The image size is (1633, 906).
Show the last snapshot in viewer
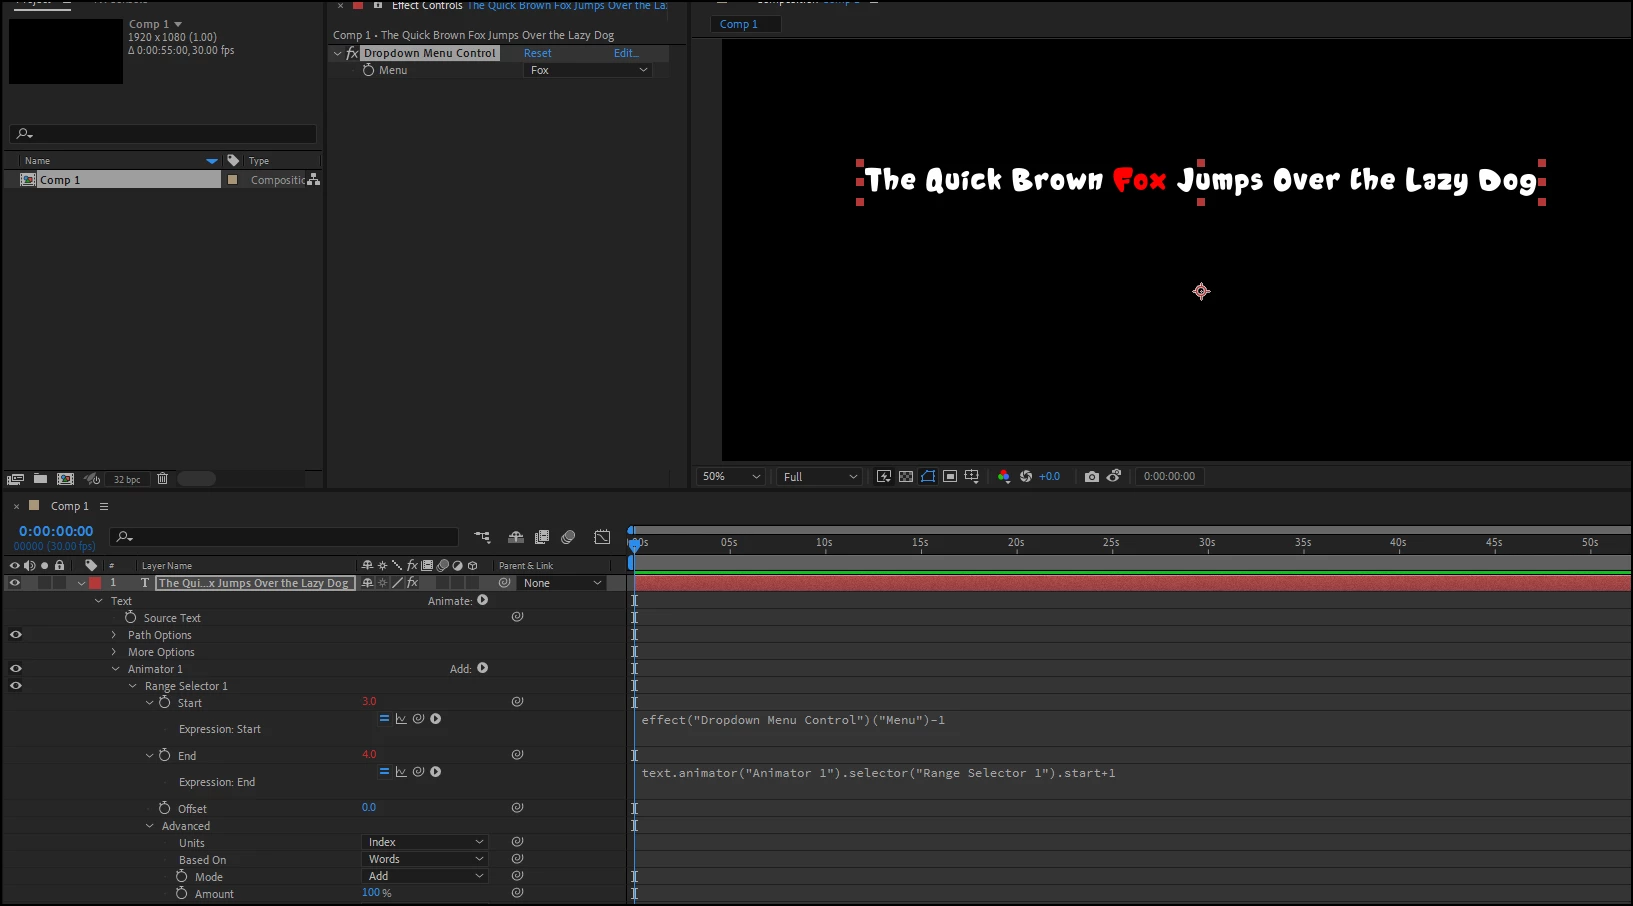(1114, 477)
